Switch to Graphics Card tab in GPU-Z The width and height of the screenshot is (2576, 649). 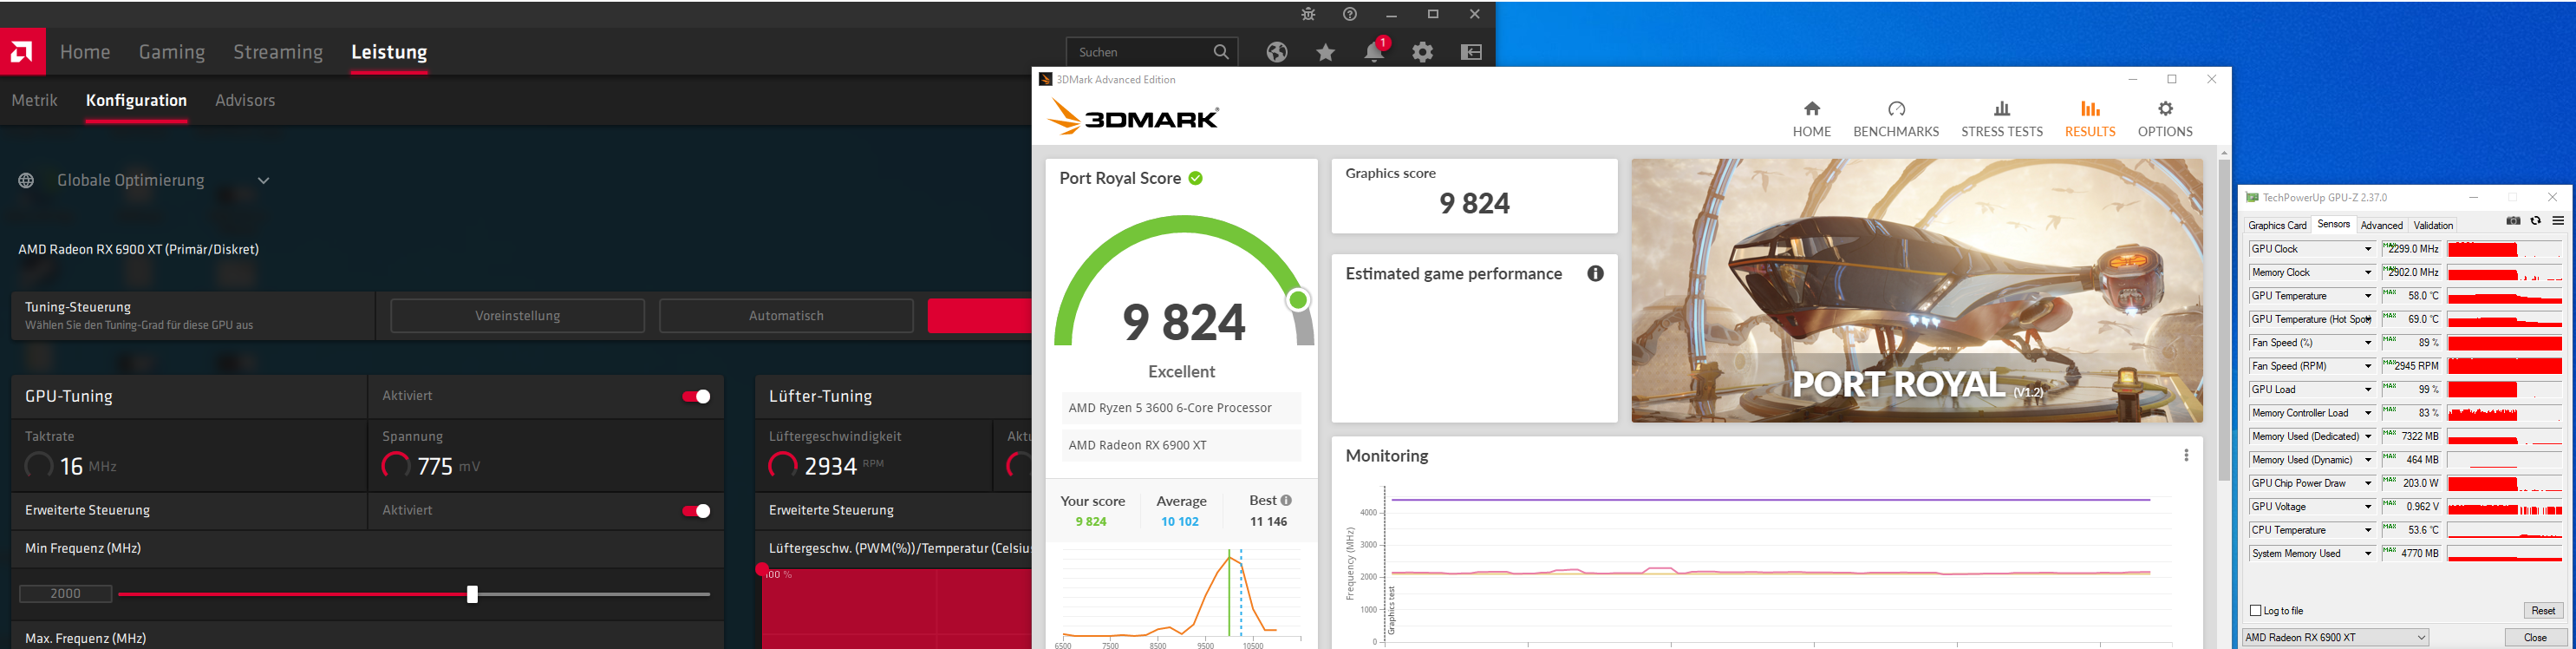[2277, 226]
